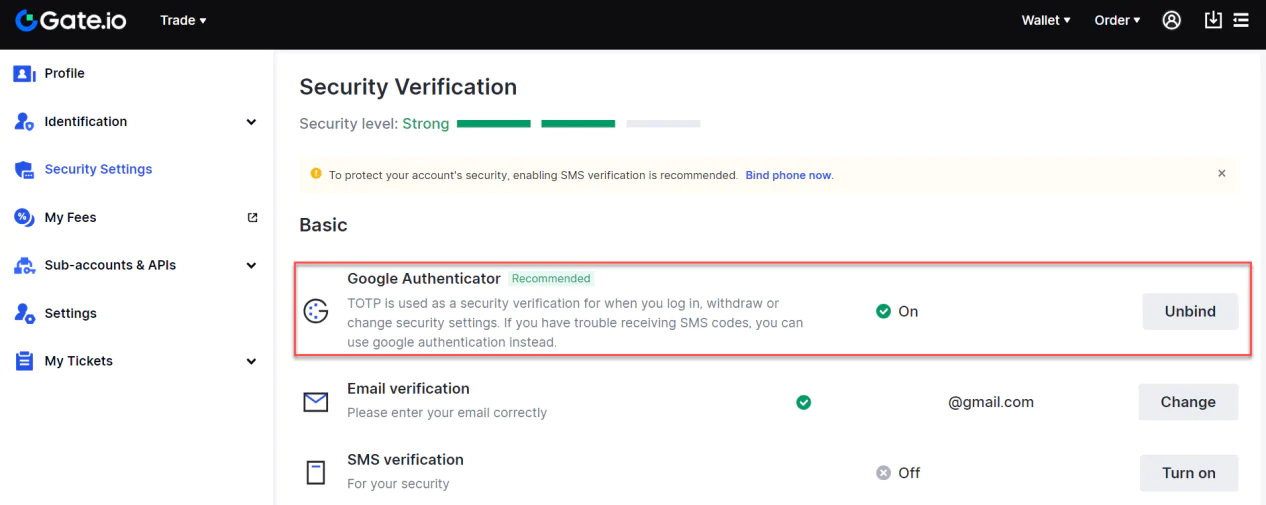Expand the Identification sidebar section
The image size is (1266, 505).
click(251, 122)
